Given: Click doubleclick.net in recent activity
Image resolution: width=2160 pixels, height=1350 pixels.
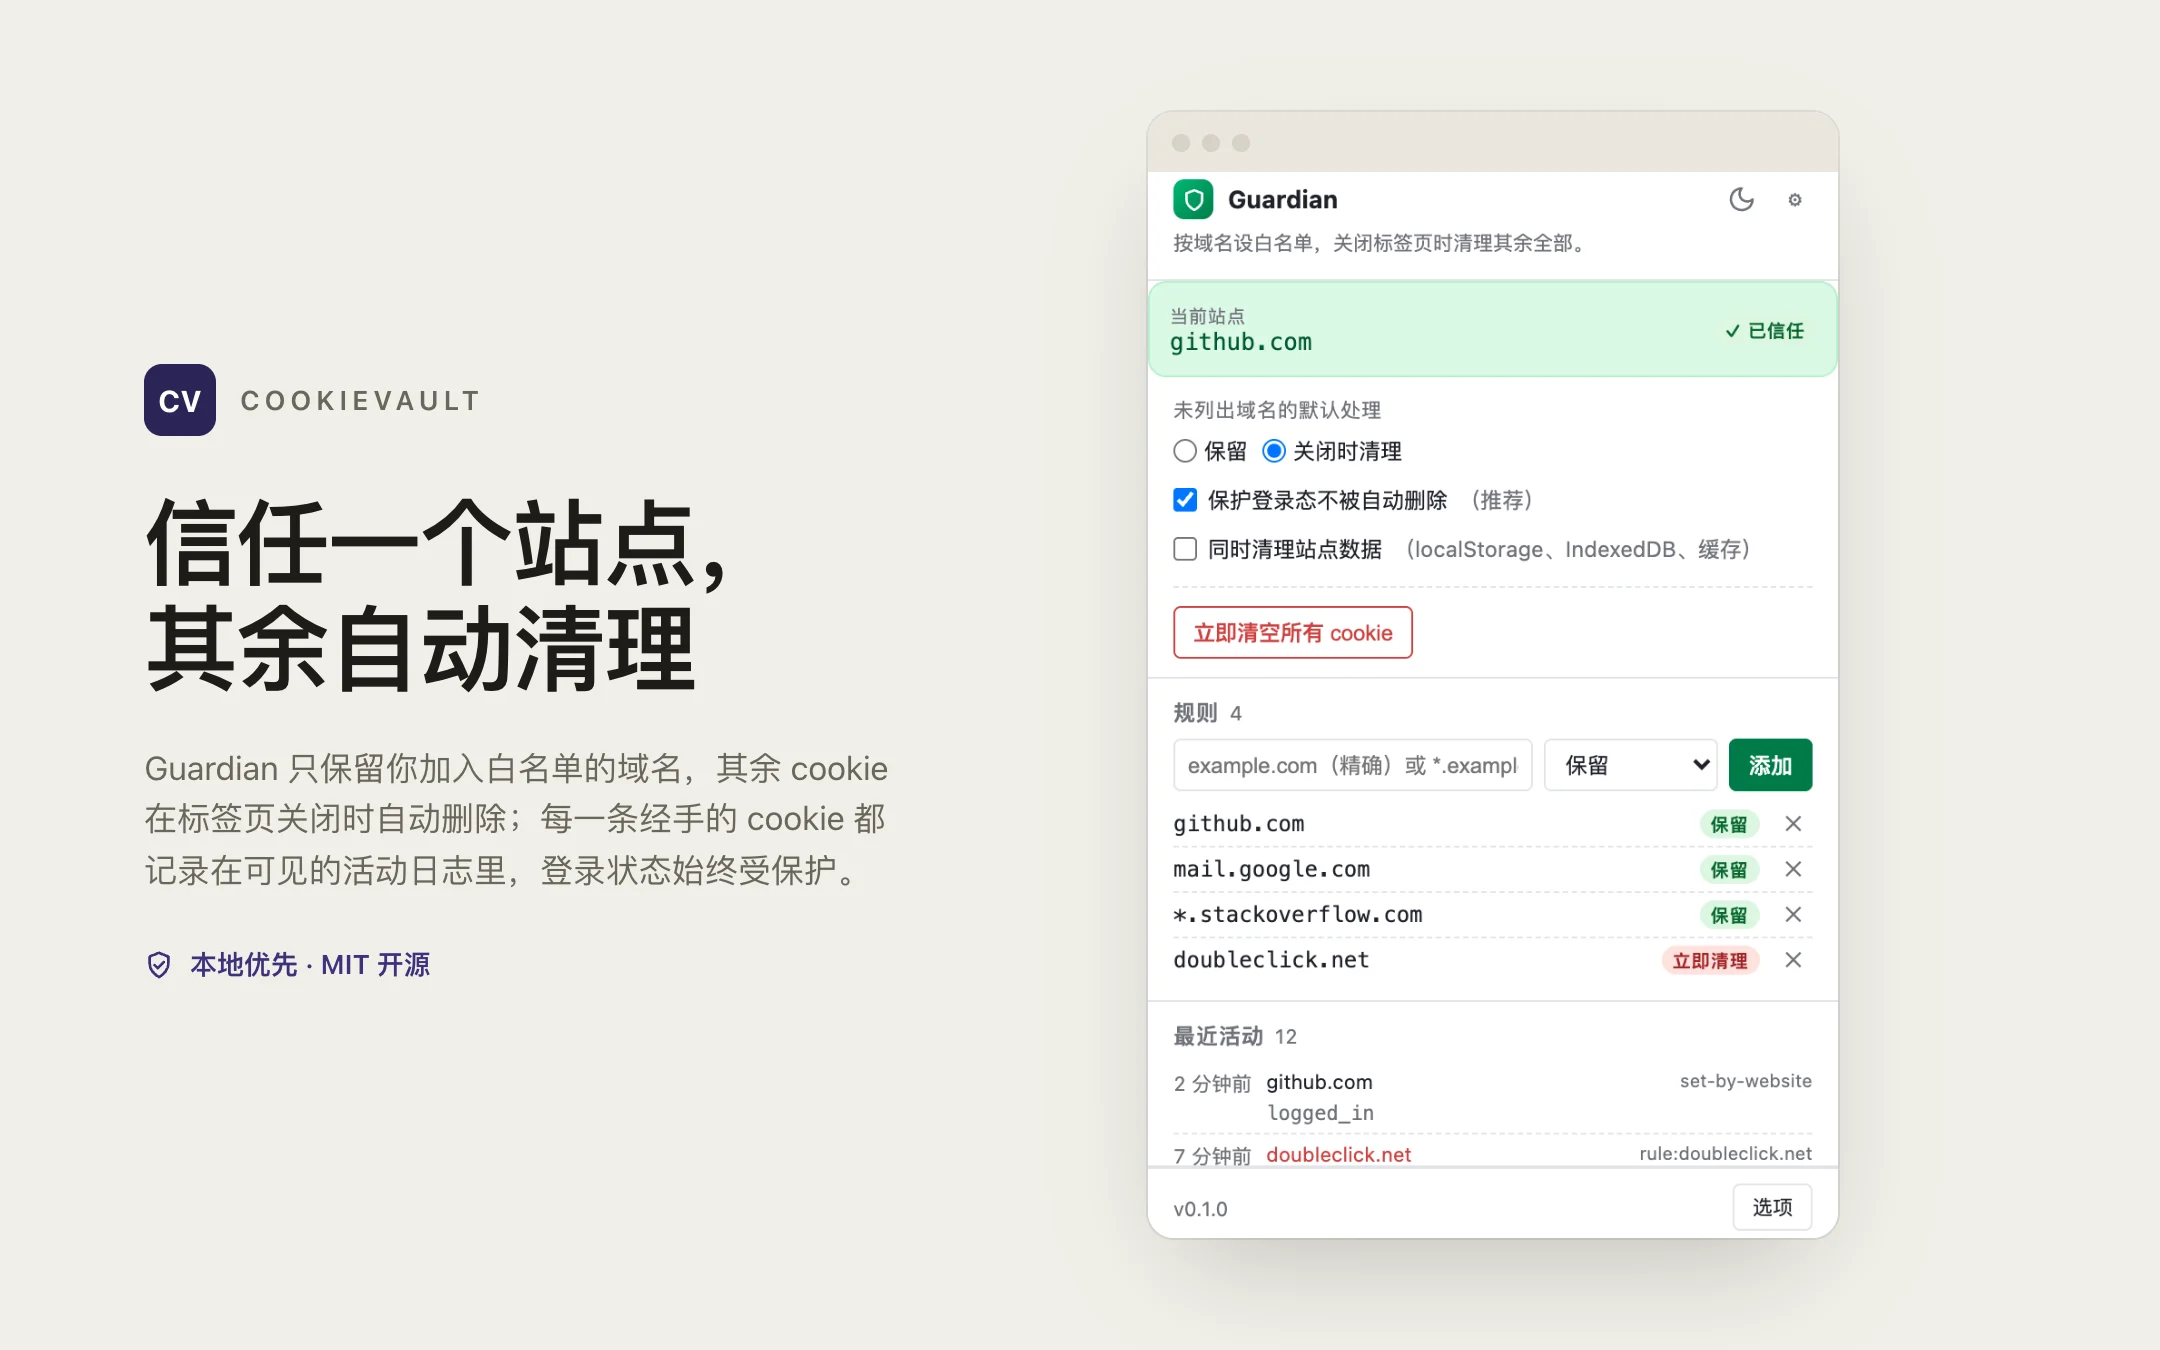Looking at the screenshot, I should tap(1338, 1155).
